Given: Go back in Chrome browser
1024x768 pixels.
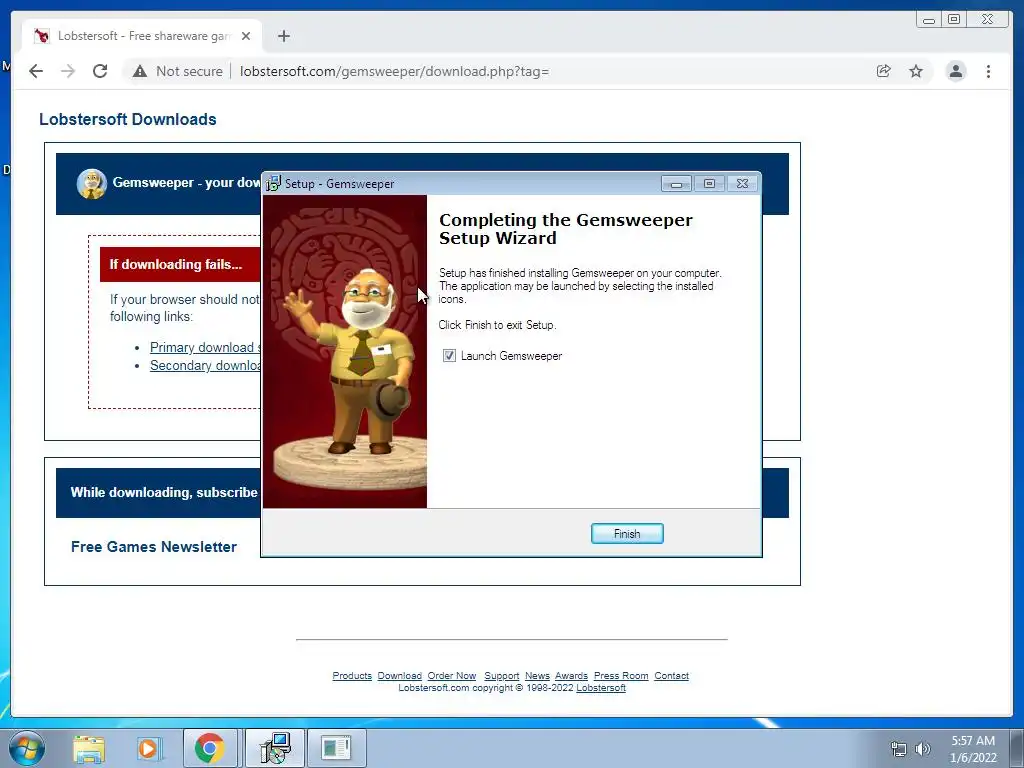Looking at the screenshot, I should [36, 71].
